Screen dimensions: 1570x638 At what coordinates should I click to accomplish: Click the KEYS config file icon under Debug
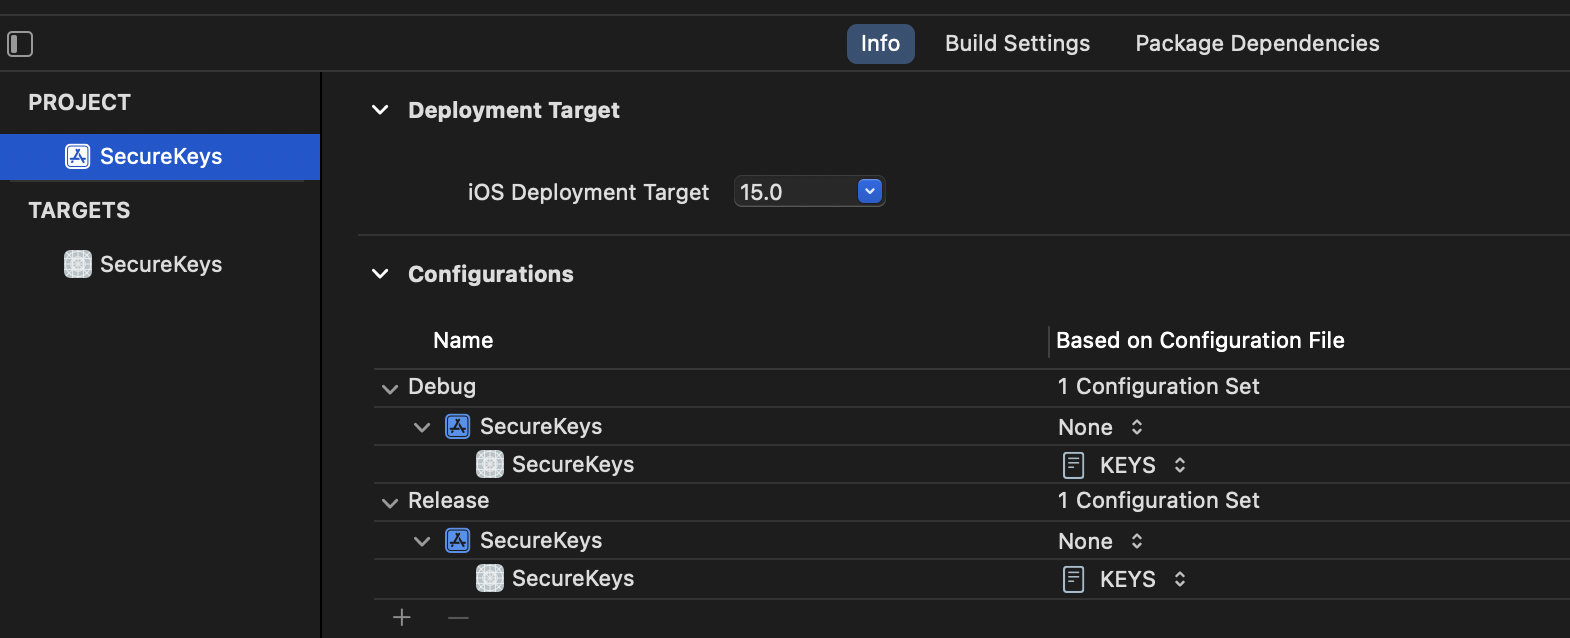coord(1073,465)
